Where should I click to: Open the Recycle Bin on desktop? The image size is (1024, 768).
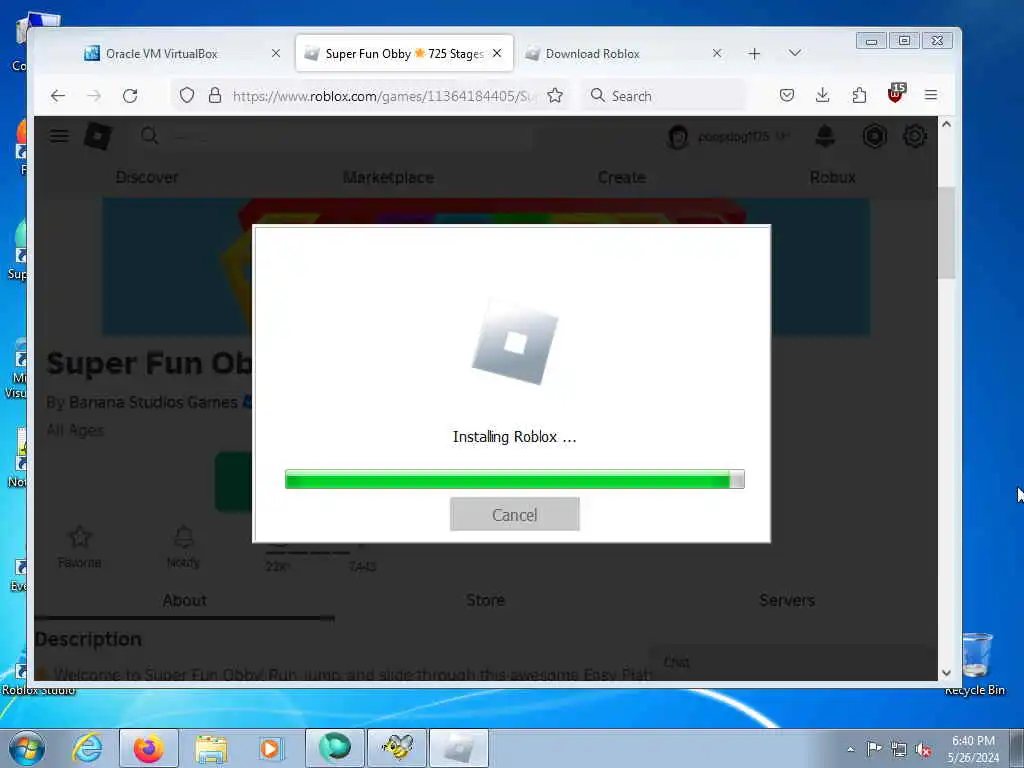click(x=976, y=663)
